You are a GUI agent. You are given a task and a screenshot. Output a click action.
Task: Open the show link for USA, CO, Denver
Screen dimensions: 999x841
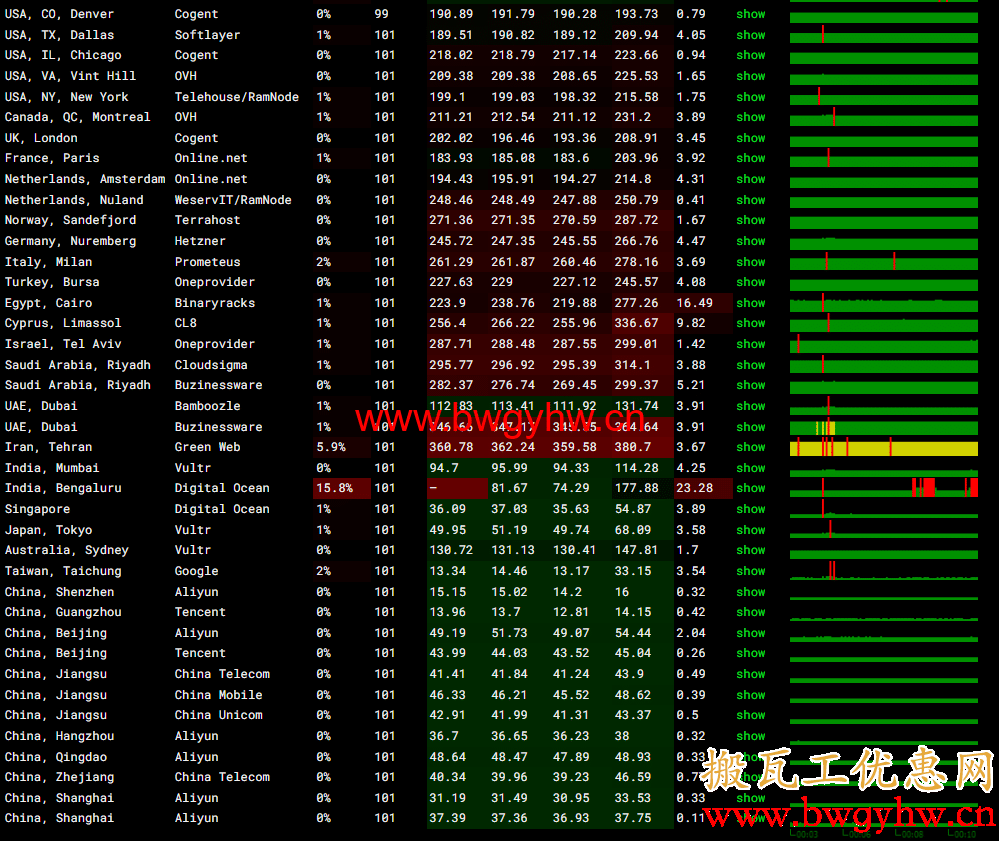(x=751, y=14)
